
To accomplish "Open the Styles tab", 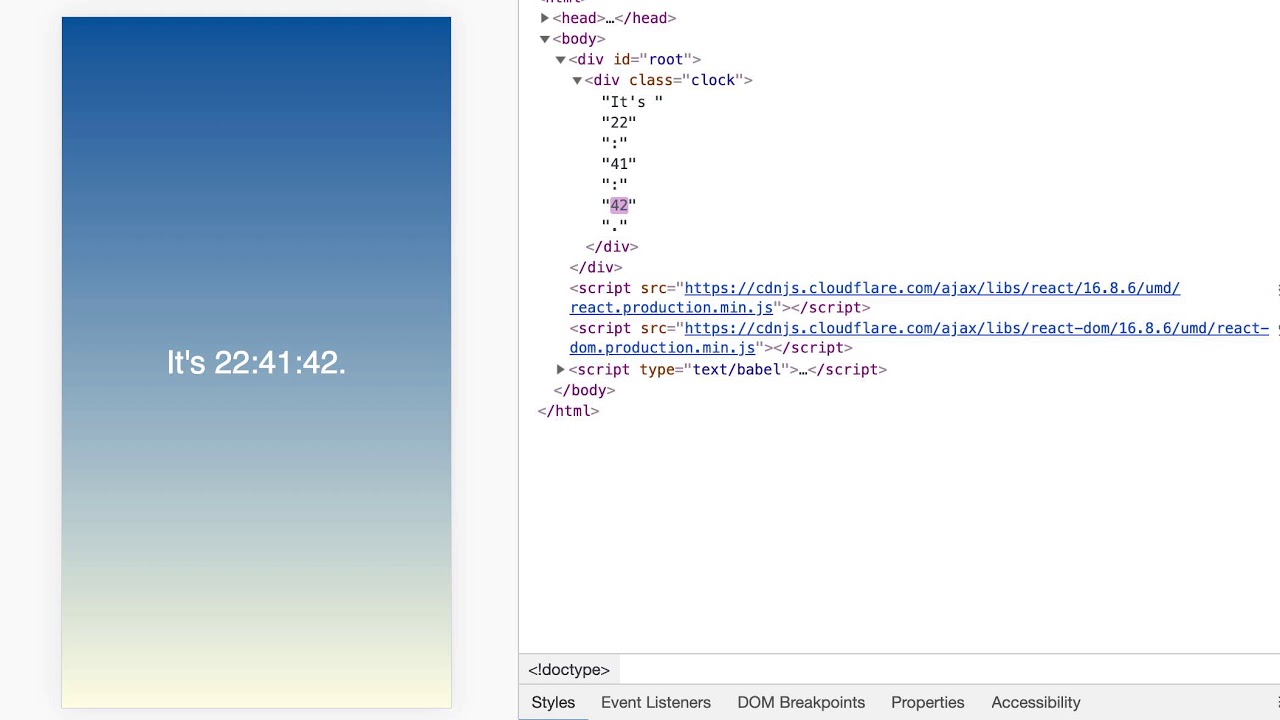I will (553, 702).
